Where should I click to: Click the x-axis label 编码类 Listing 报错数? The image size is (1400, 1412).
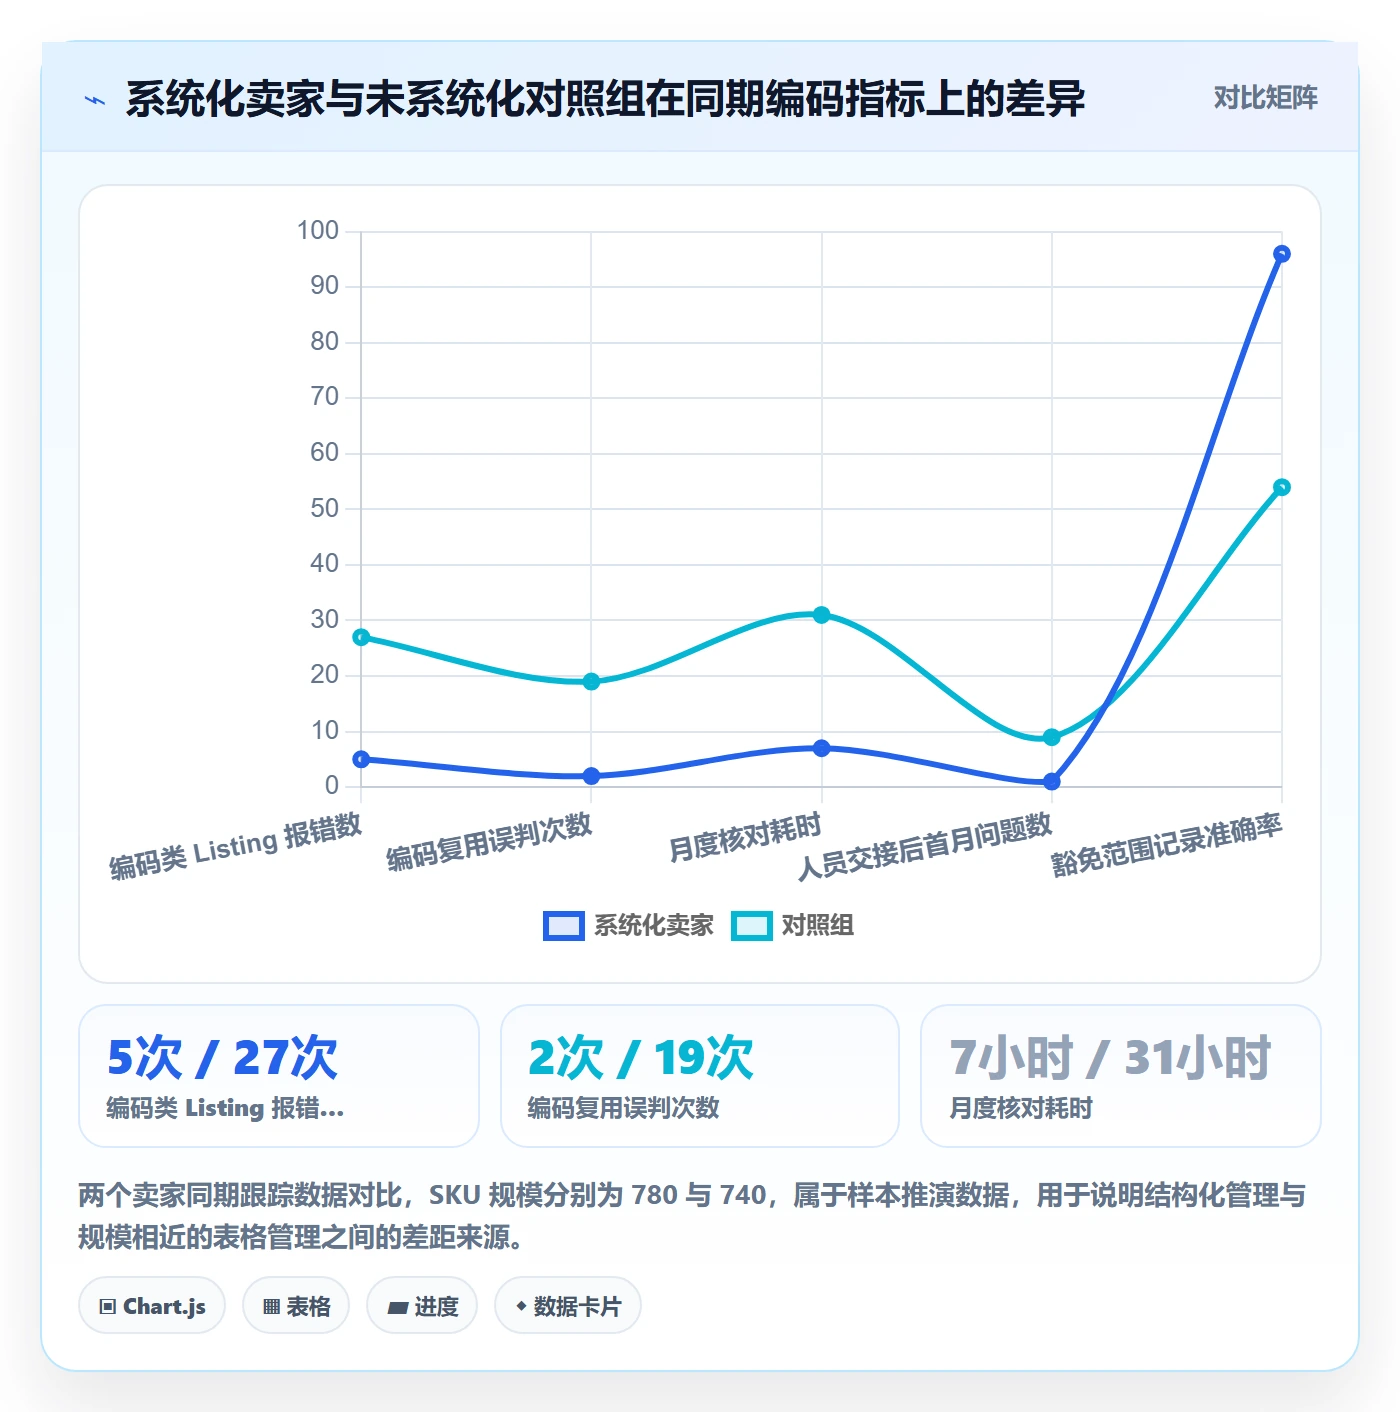236,847
